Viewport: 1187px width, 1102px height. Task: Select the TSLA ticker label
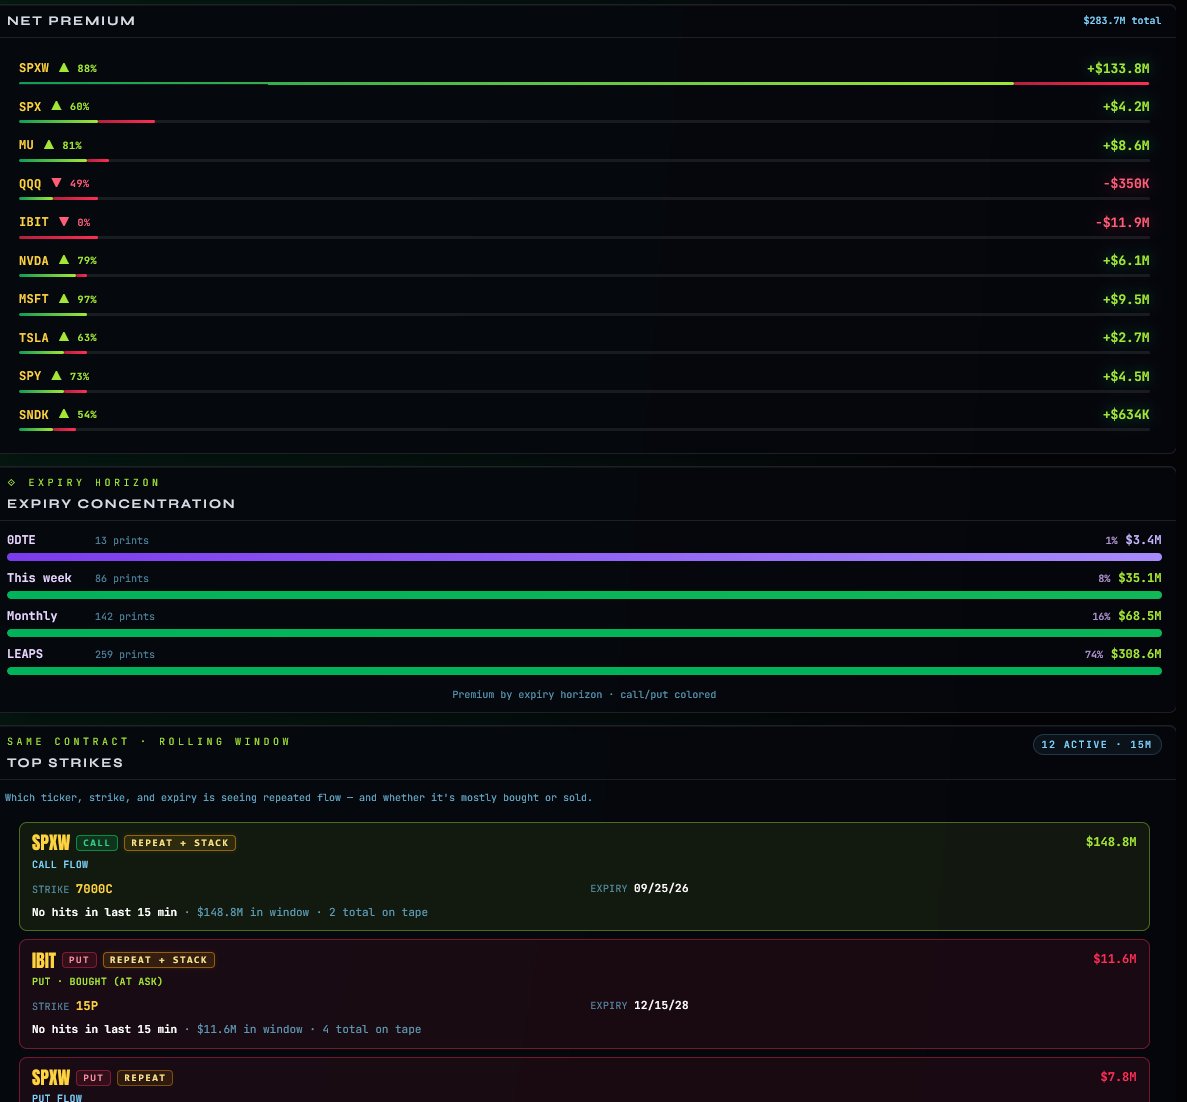point(33,338)
